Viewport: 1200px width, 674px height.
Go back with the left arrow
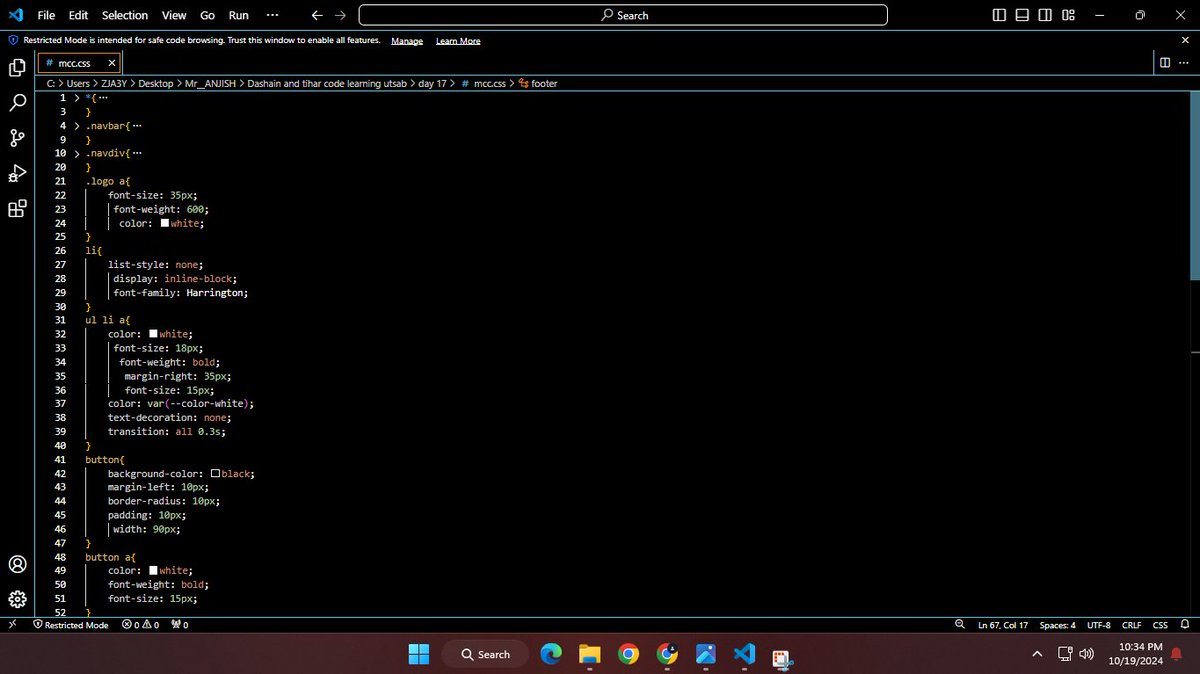317,15
